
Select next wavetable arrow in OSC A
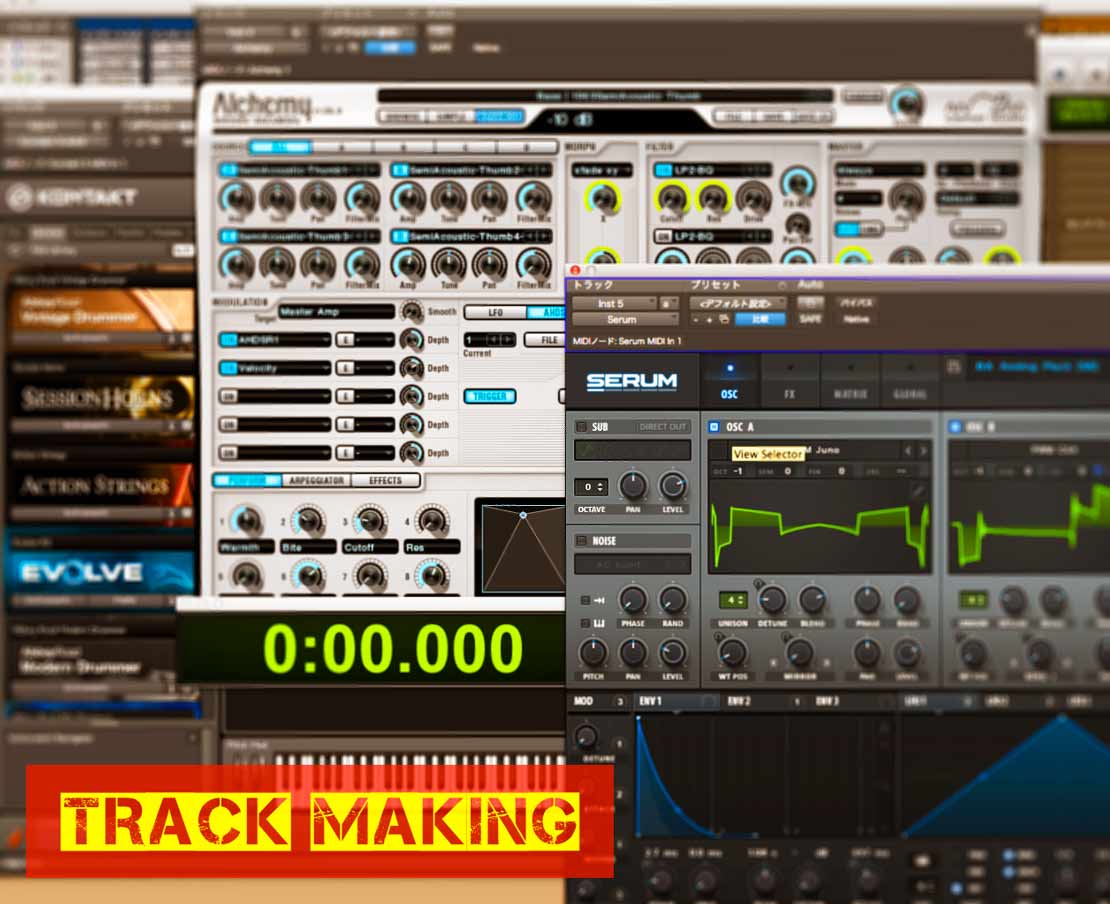[923, 450]
